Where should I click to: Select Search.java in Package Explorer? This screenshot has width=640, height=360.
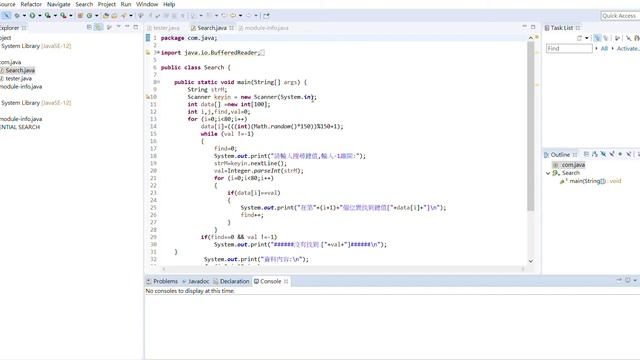pyautogui.click(x=20, y=70)
